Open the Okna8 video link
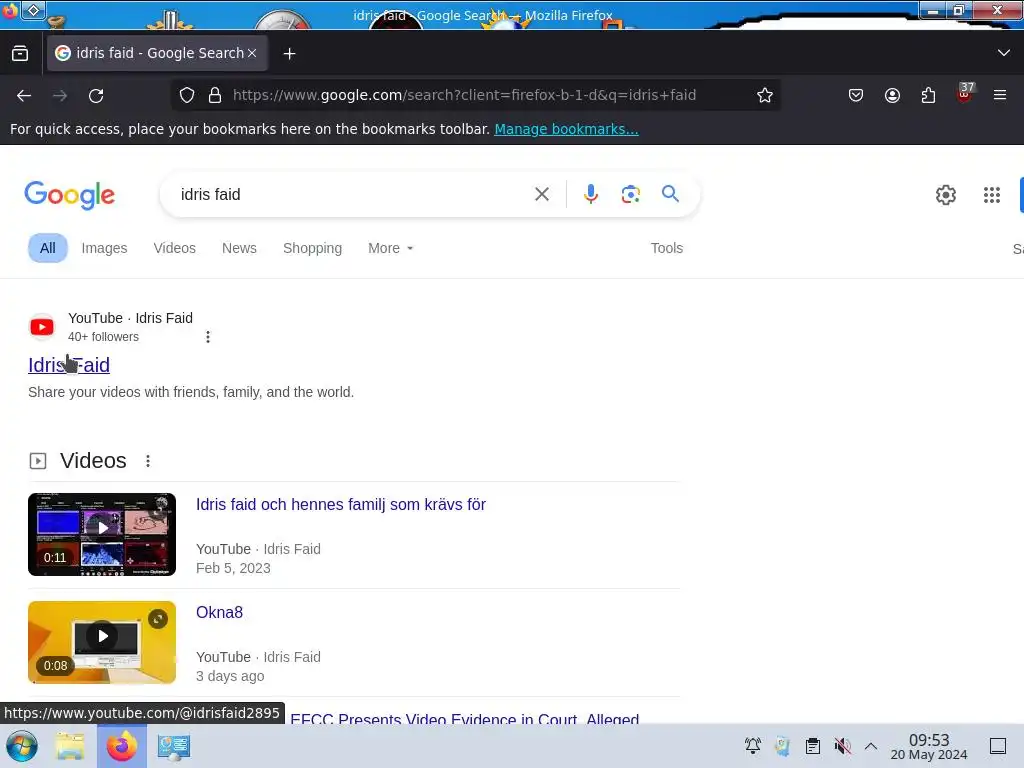Image resolution: width=1024 pixels, height=768 pixels. pos(219,612)
